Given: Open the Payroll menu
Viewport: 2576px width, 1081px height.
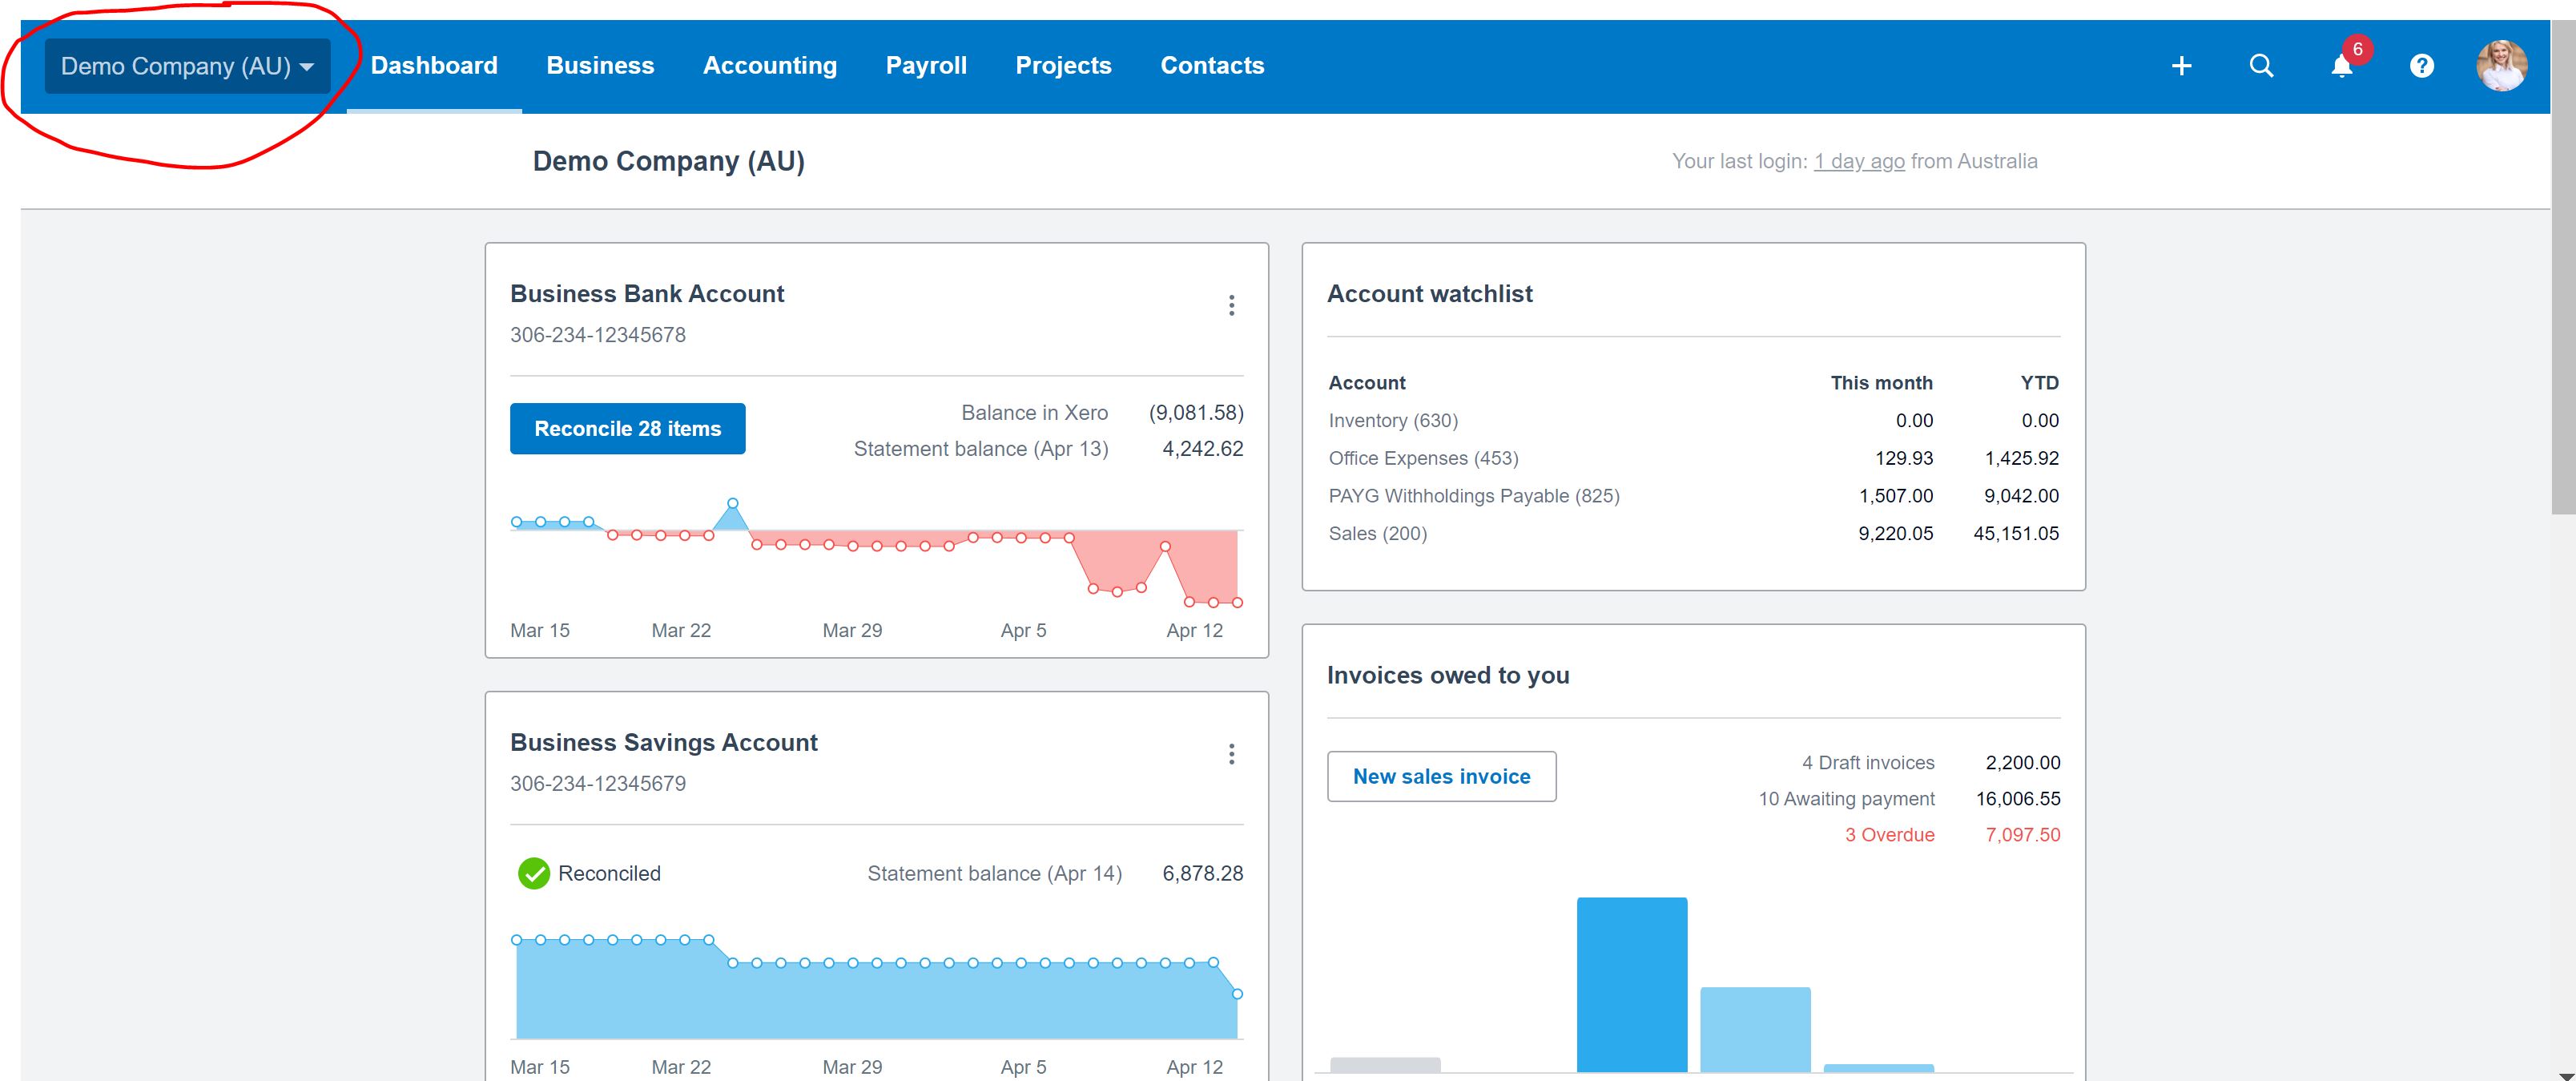Looking at the screenshot, I should coord(926,66).
